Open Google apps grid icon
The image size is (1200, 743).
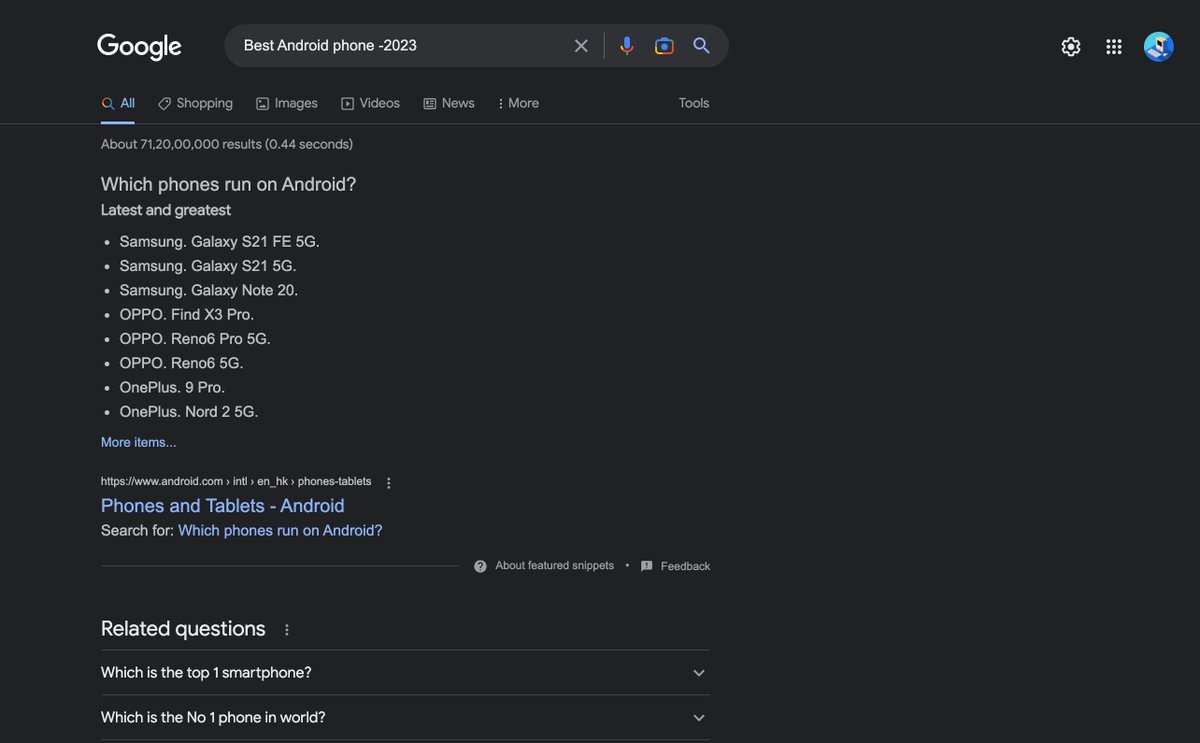(1114, 47)
